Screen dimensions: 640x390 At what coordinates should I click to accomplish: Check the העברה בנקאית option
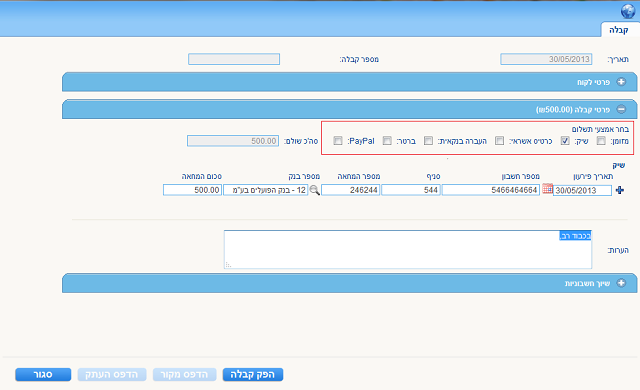pyautogui.click(x=428, y=141)
